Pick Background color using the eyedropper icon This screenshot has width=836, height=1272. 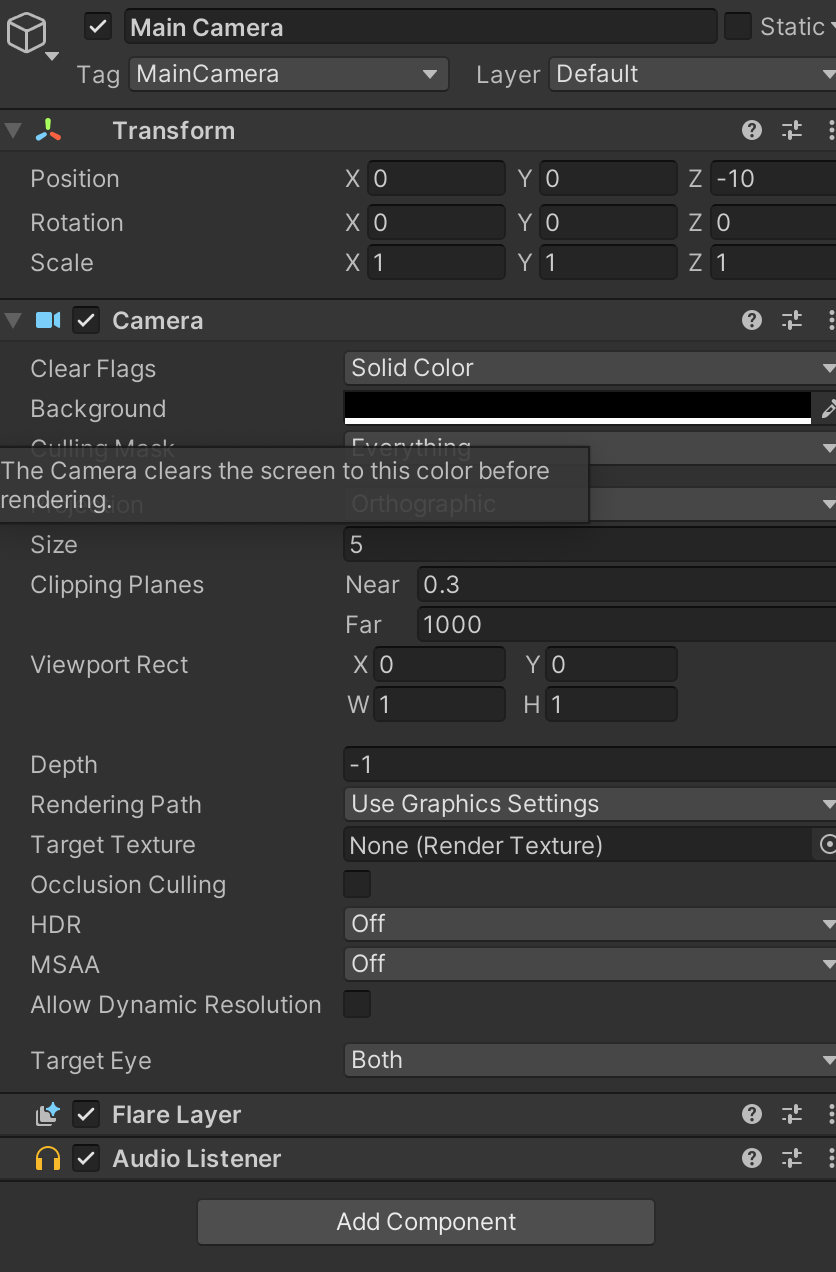pos(828,408)
